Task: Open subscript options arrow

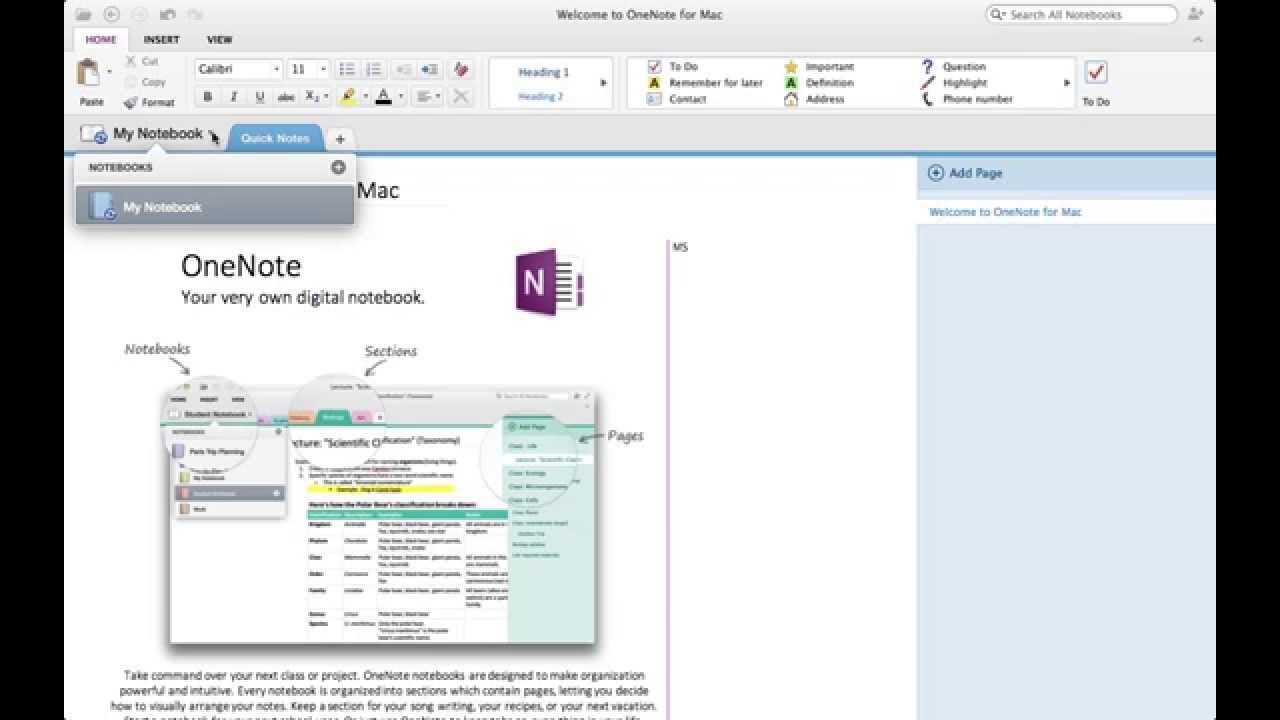Action: click(327, 97)
